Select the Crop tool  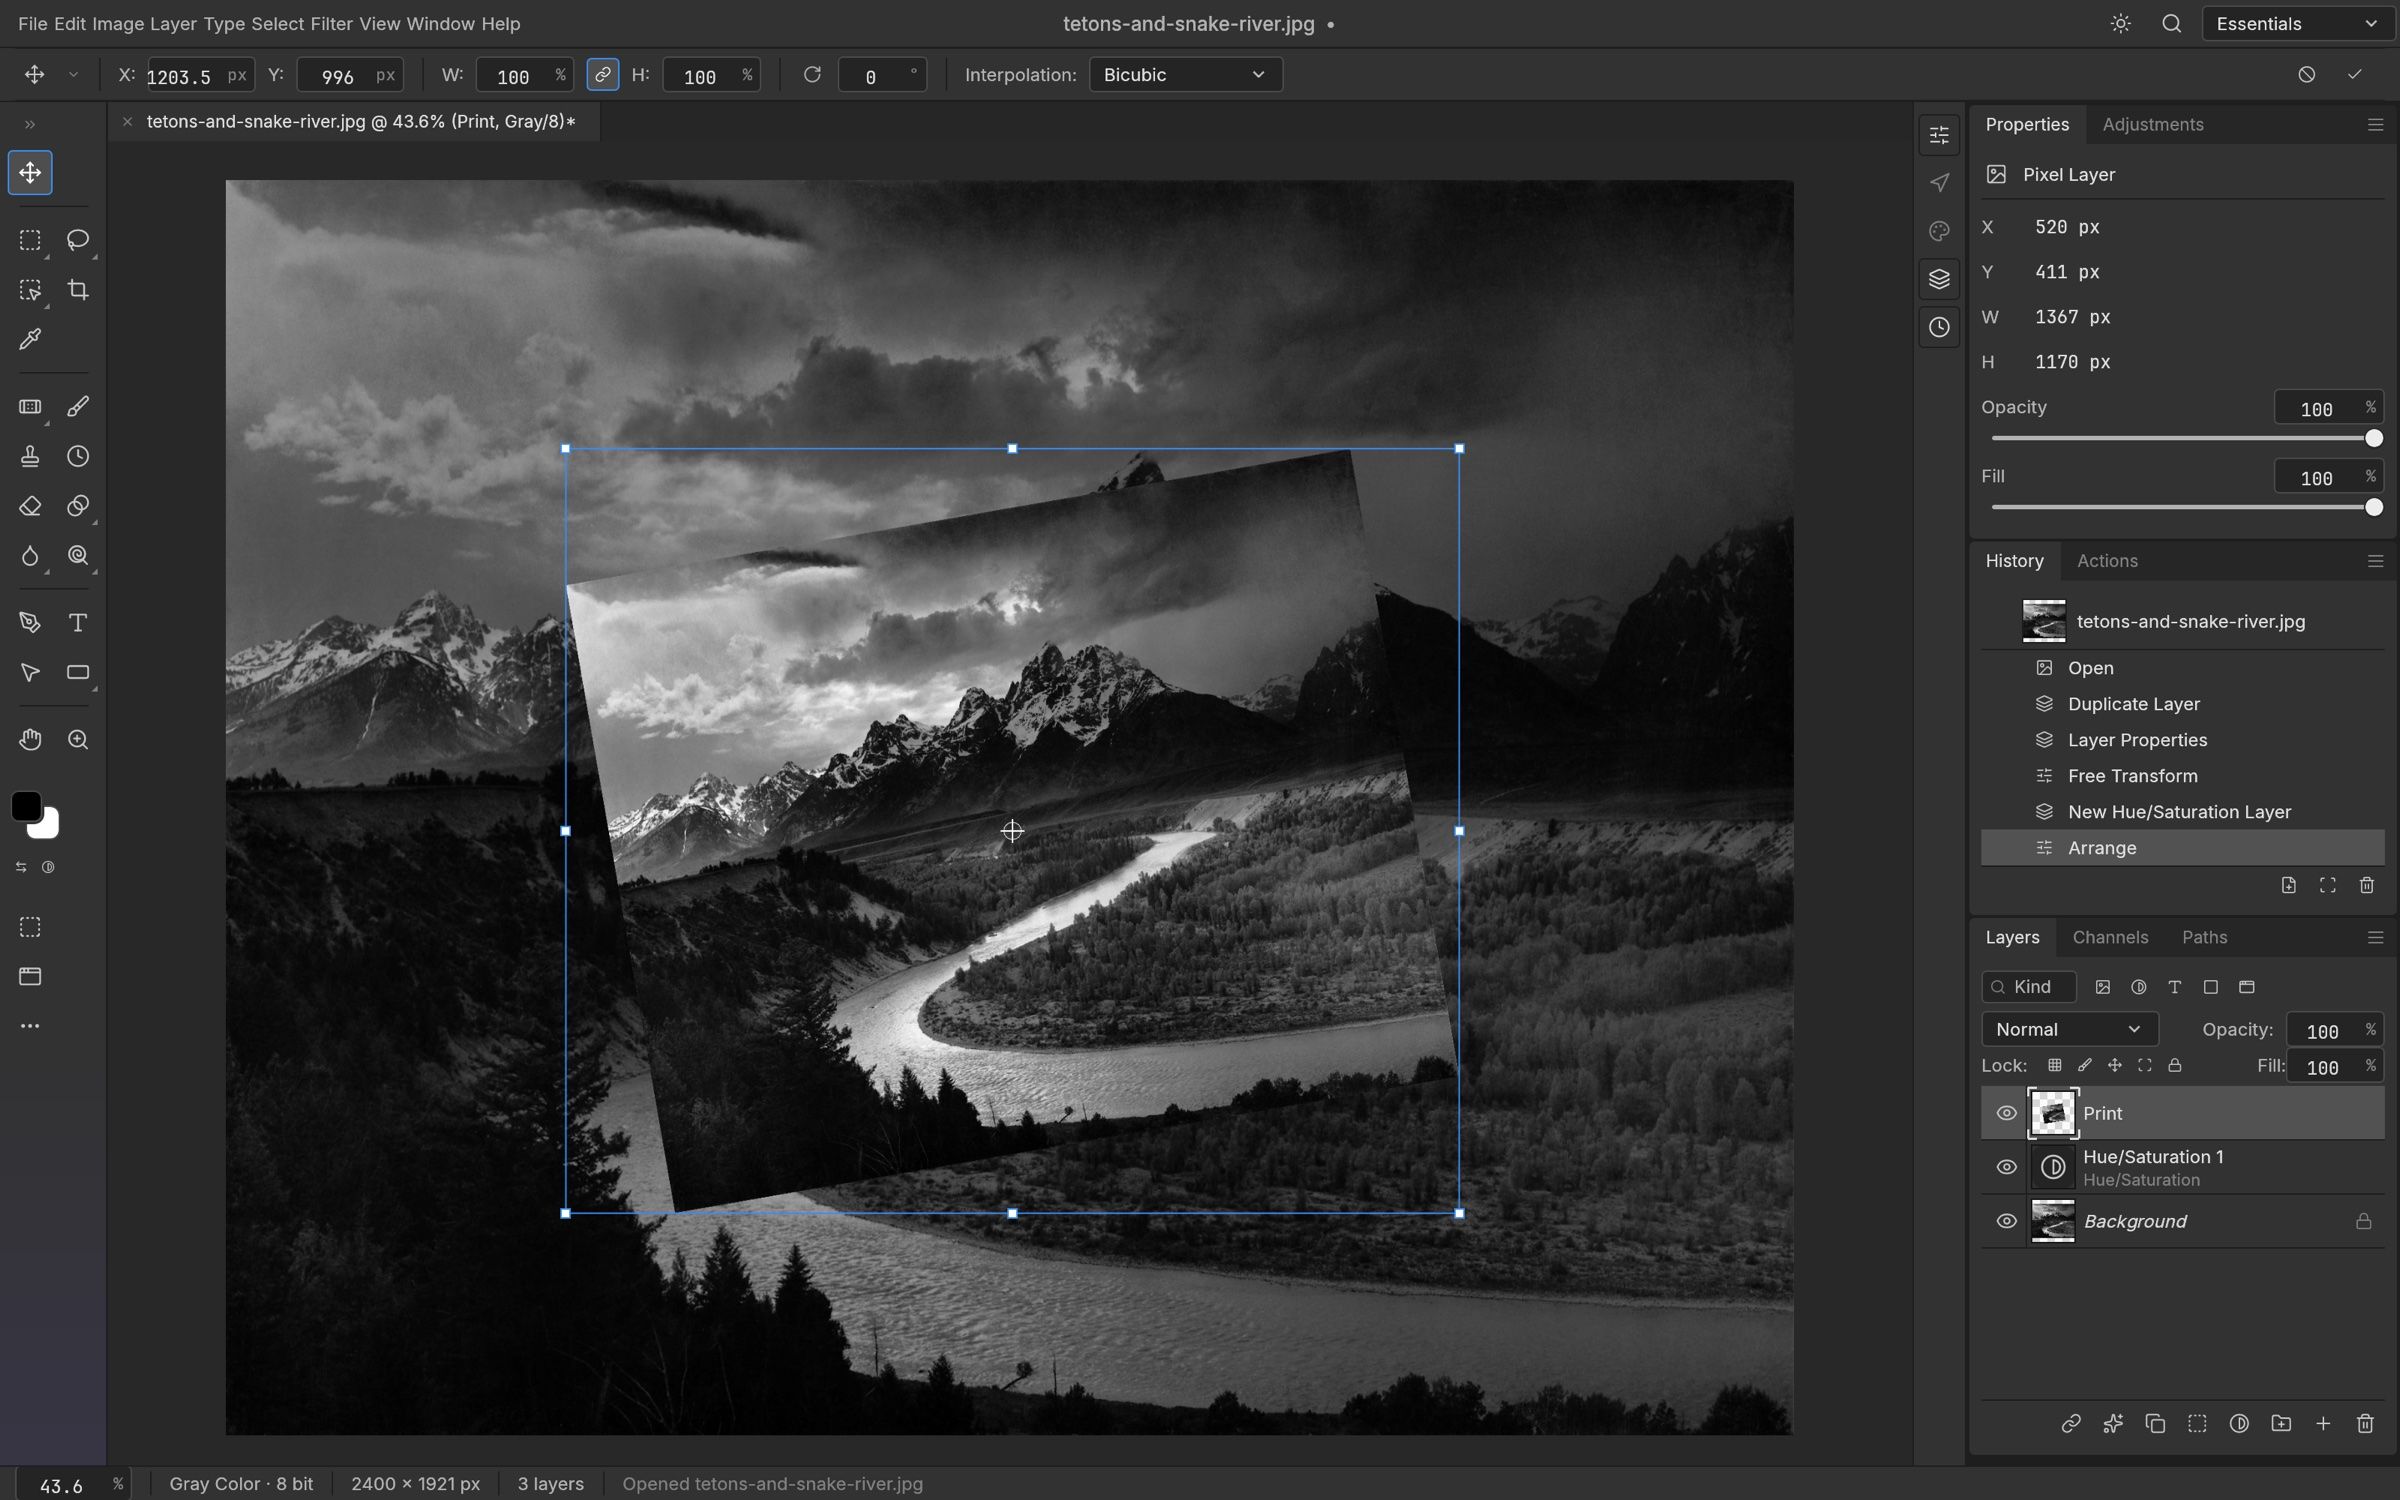[x=78, y=290]
